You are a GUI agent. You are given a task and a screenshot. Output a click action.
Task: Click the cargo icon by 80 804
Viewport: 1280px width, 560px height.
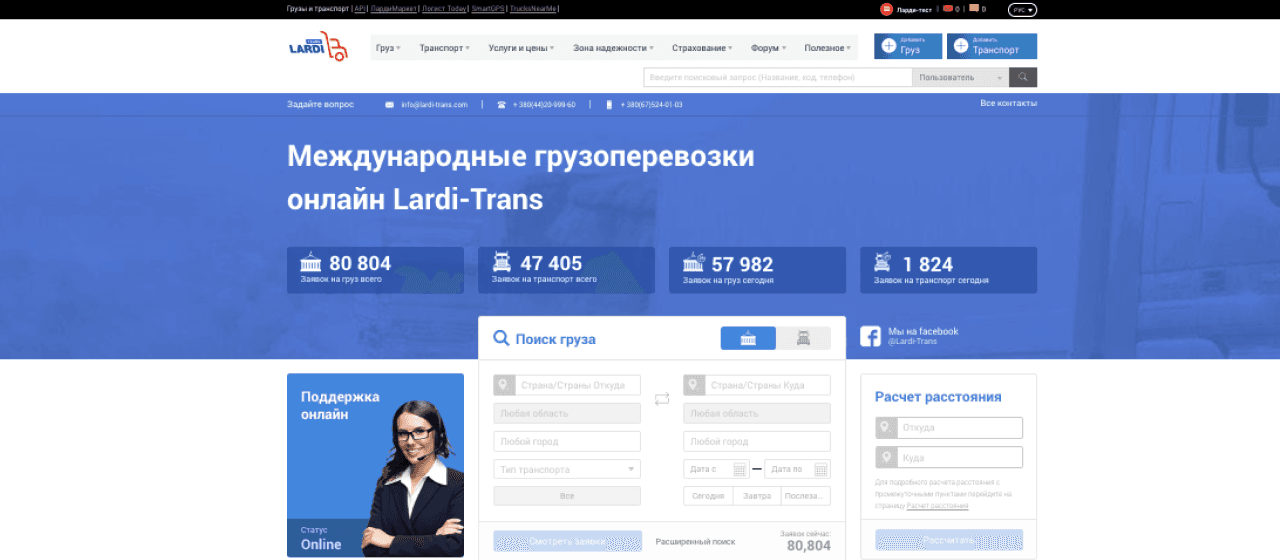coord(311,263)
